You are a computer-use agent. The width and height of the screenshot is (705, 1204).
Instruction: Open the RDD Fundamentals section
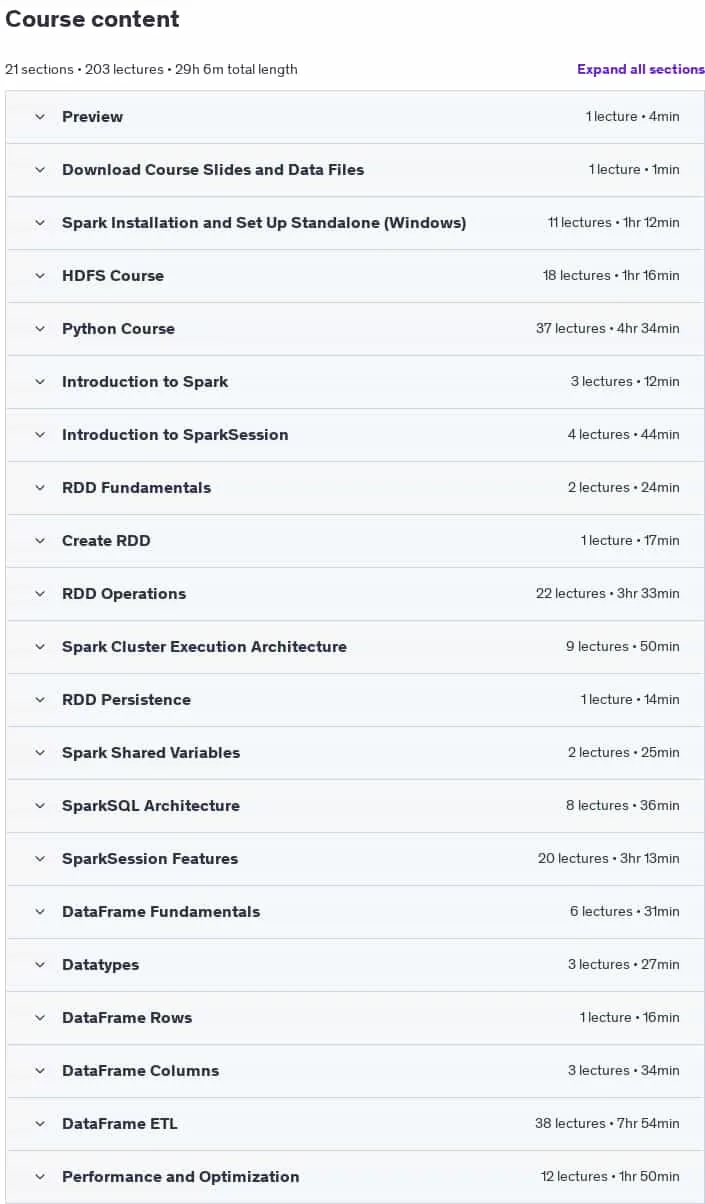[355, 488]
